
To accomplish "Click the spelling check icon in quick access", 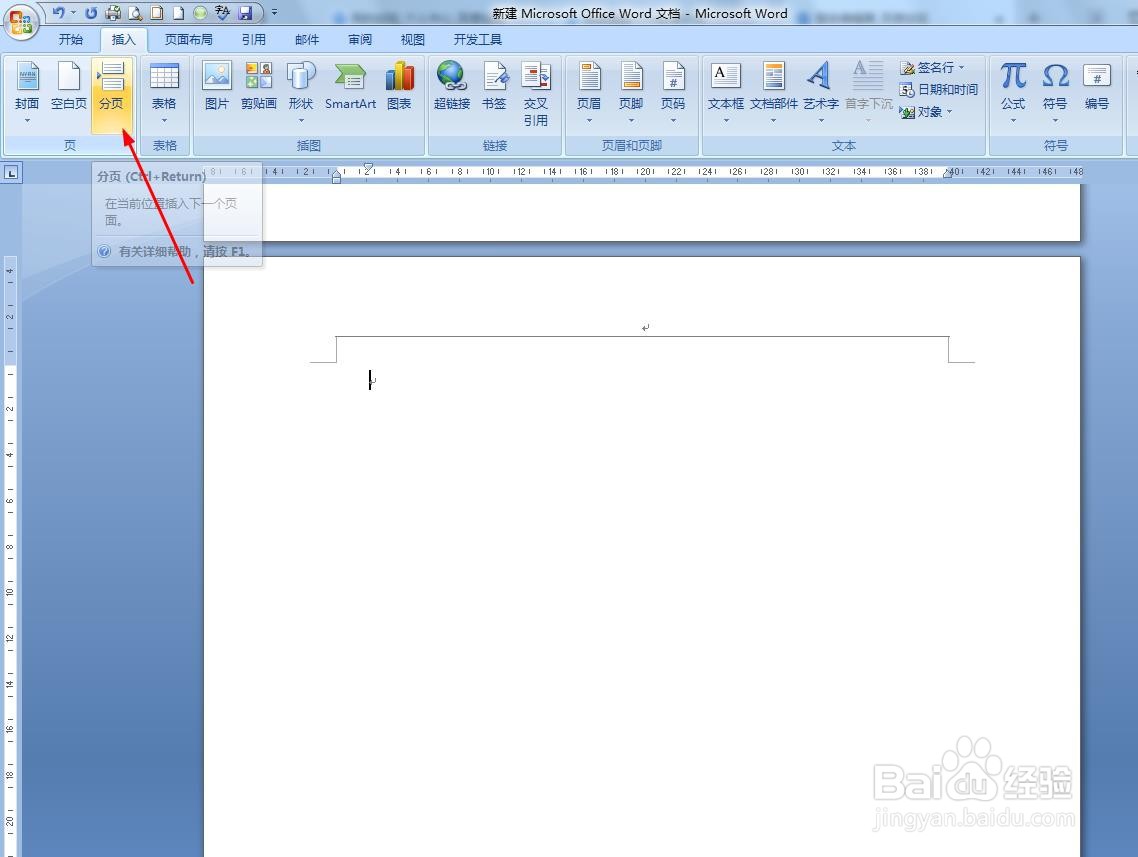I will tap(222, 12).
